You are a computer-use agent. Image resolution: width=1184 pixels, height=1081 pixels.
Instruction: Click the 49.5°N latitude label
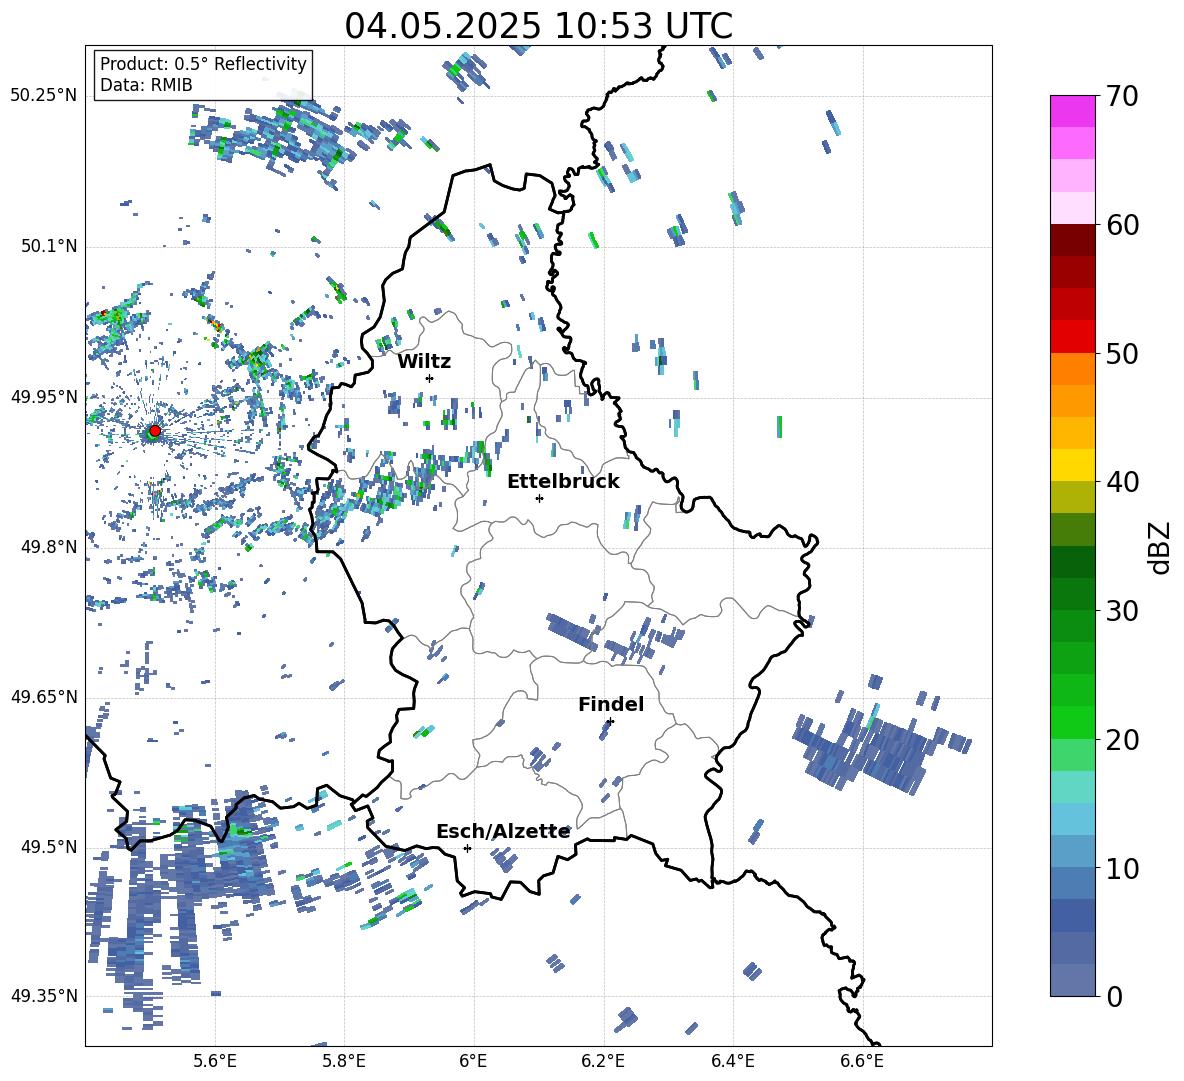49,846
